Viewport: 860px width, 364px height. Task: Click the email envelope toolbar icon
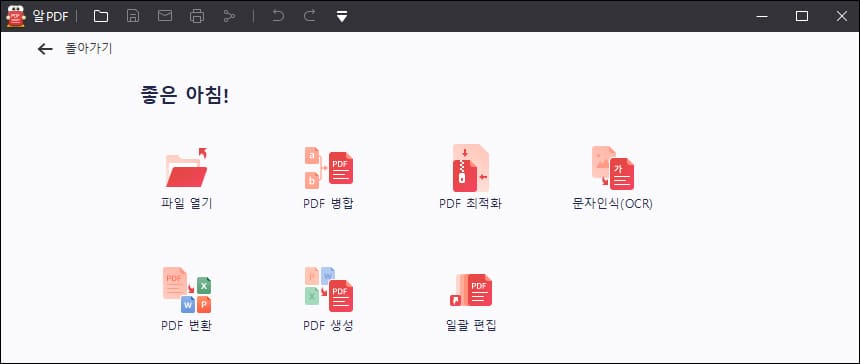coord(165,16)
